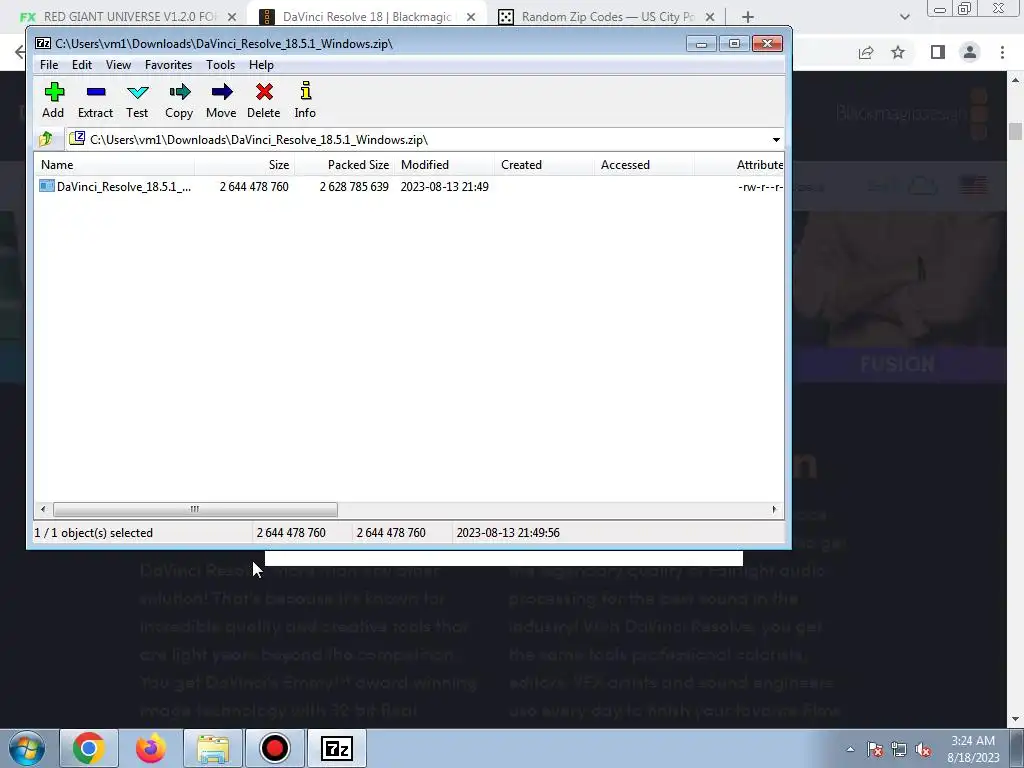Open Chrome from the taskbar
The height and width of the screenshot is (768, 1024).
point(89,748)
